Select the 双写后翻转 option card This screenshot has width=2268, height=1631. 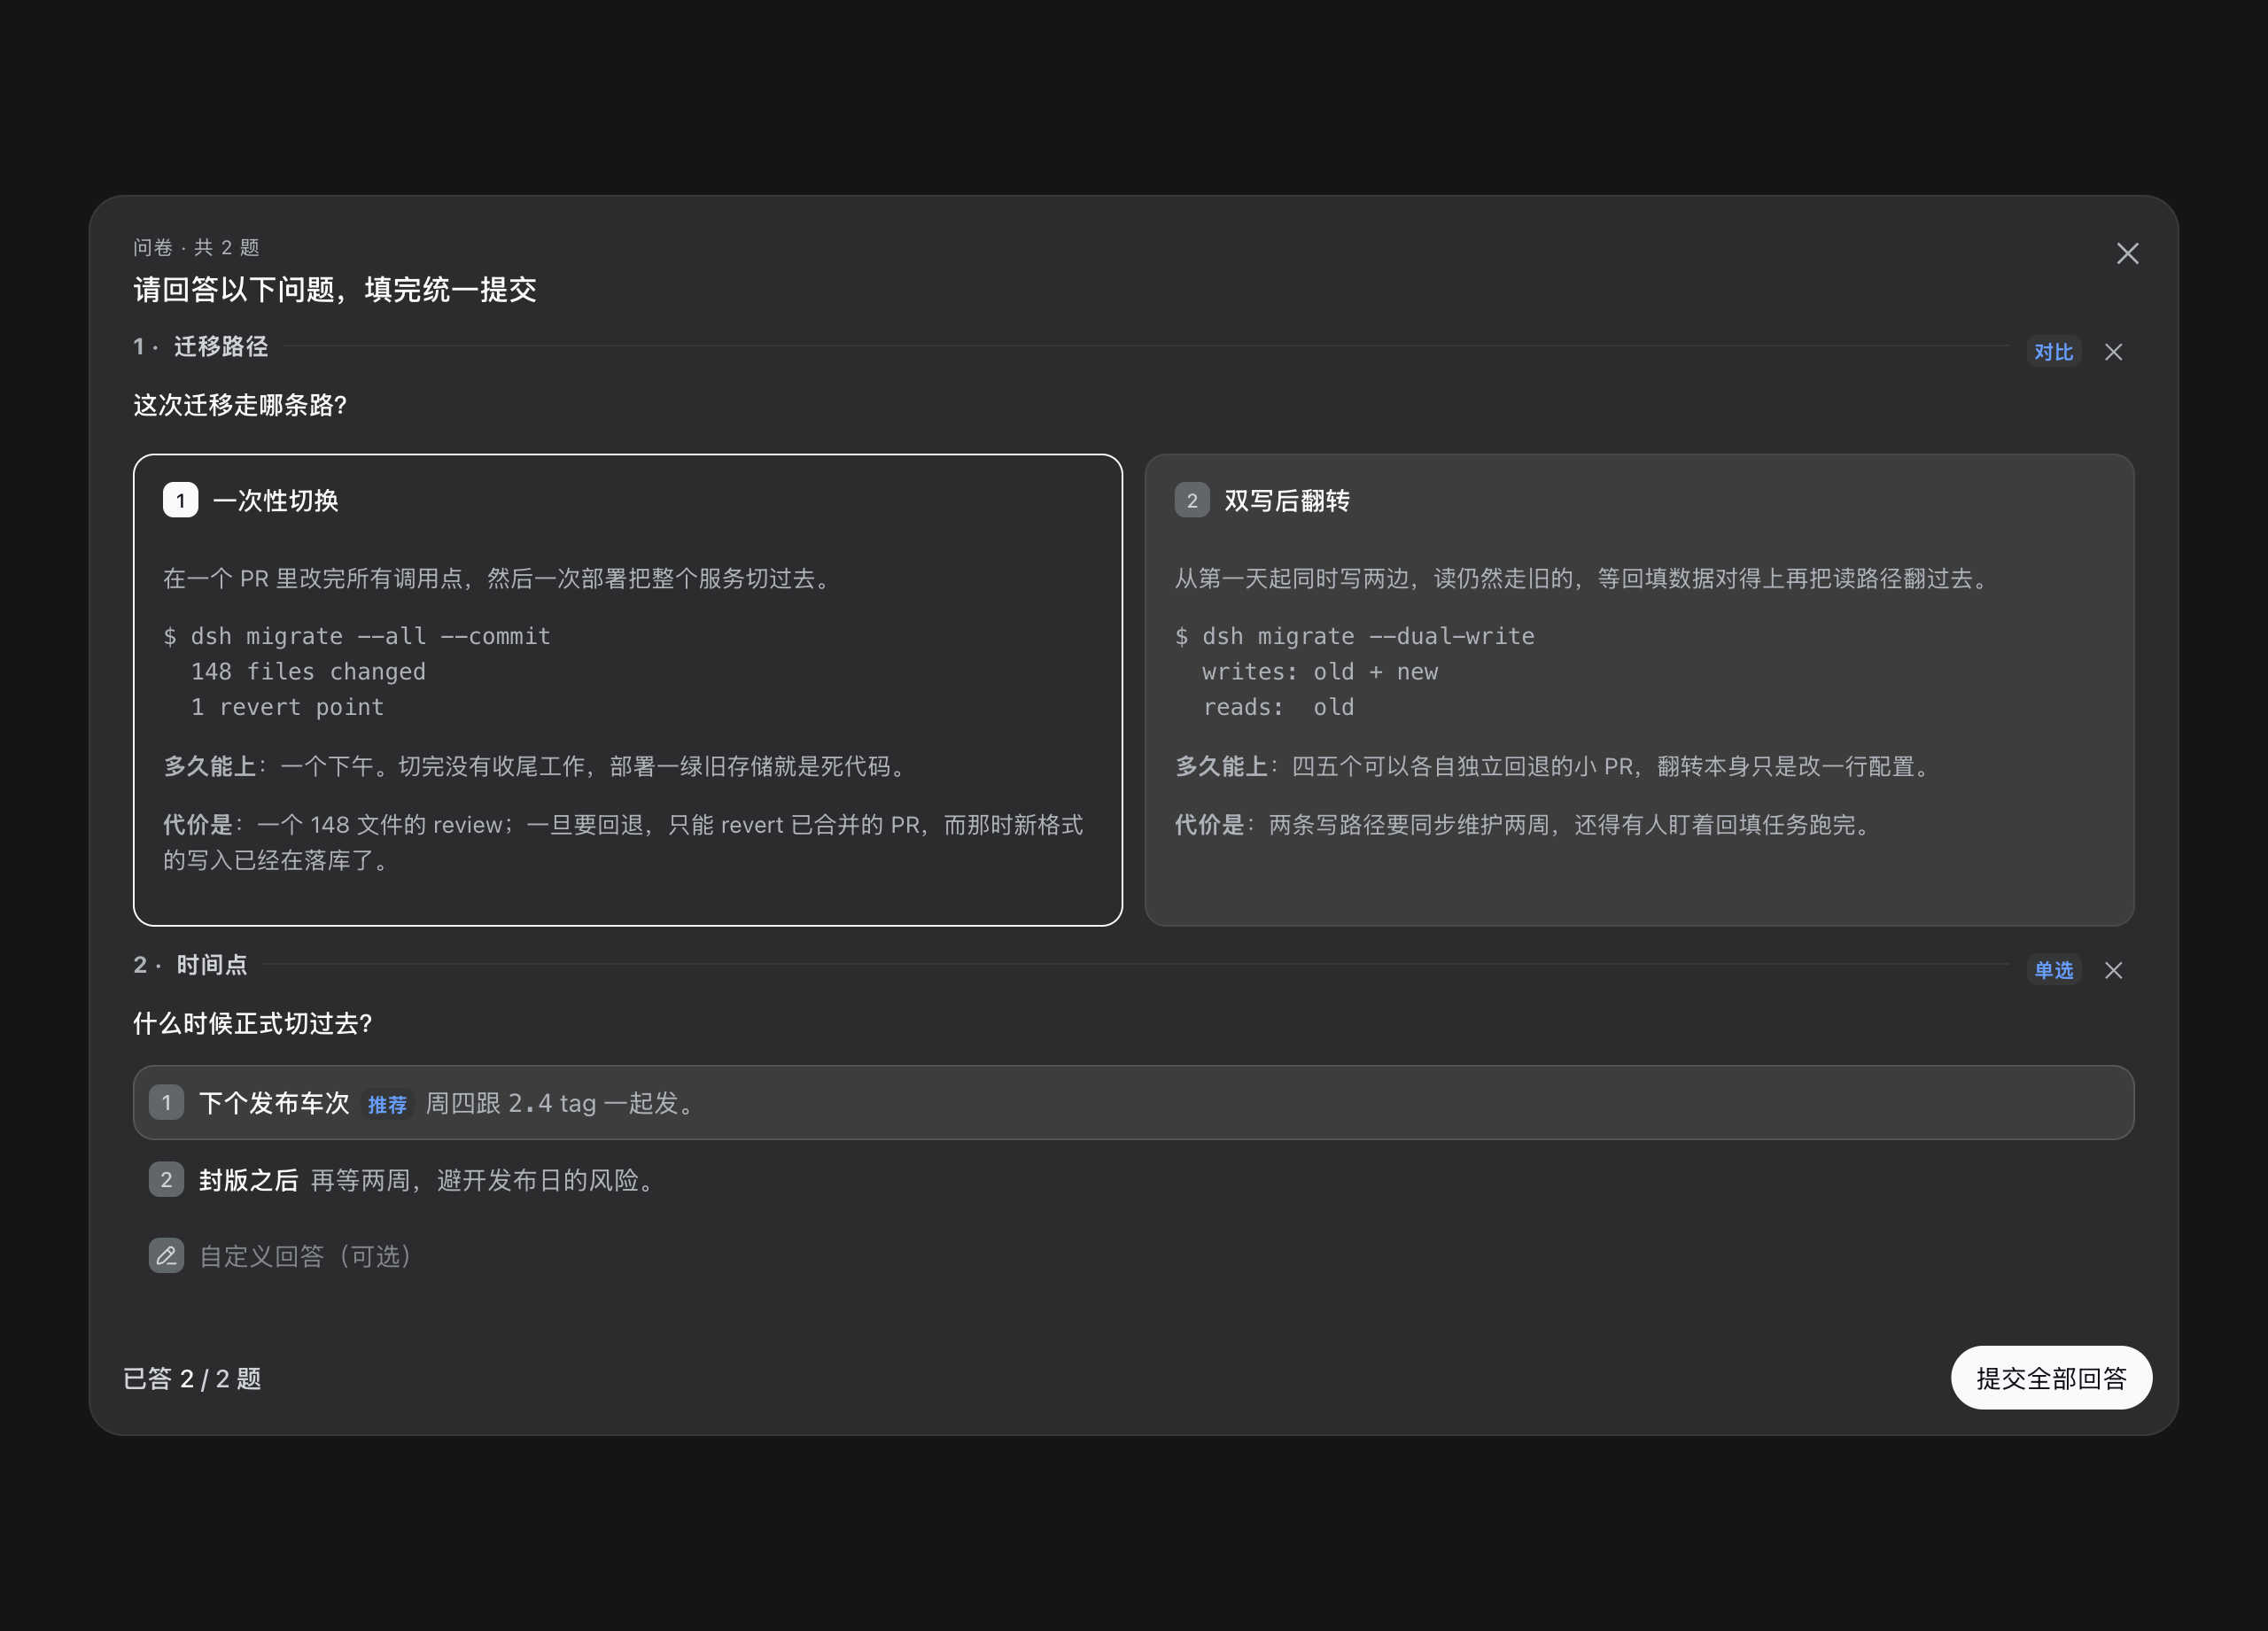(1639, 690)
